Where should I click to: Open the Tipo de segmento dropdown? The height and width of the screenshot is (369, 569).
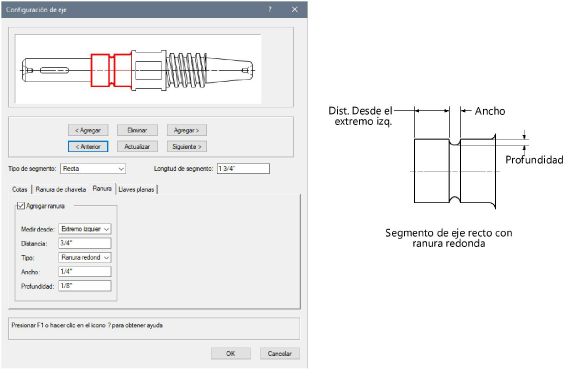point(93,169)
